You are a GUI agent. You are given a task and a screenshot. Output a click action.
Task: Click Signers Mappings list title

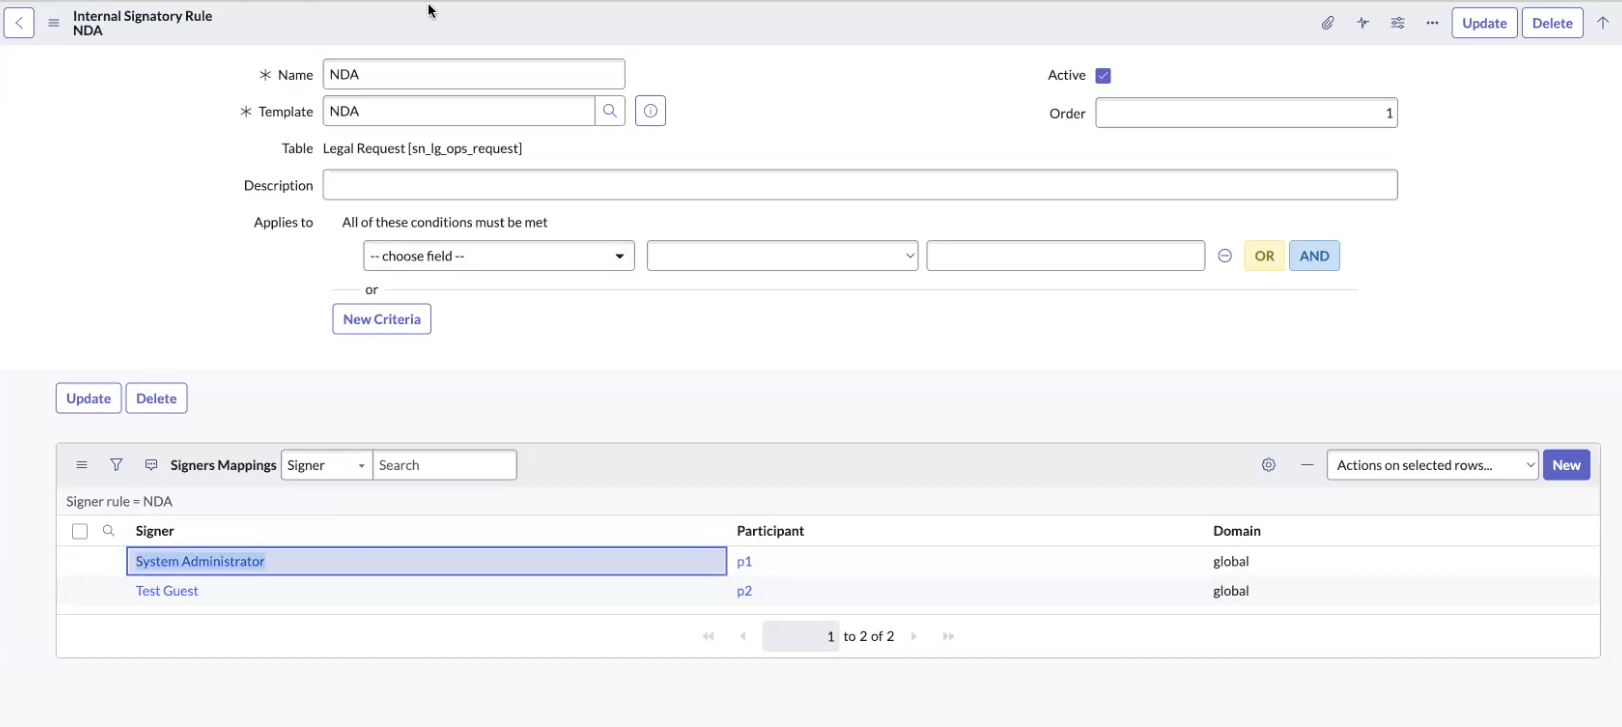223,465
